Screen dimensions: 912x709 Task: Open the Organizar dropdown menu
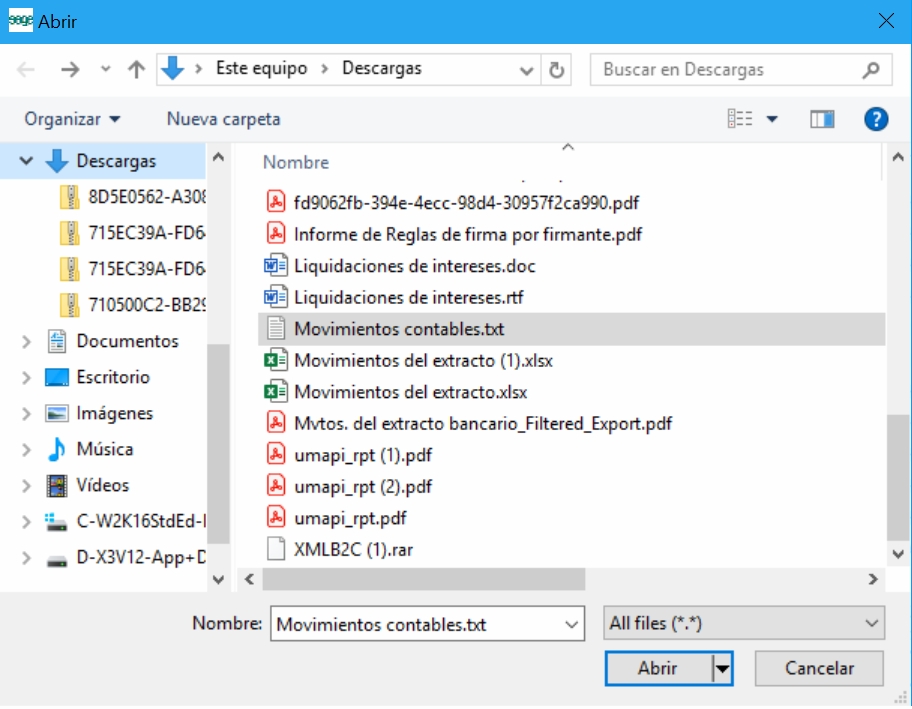(72, 119)
